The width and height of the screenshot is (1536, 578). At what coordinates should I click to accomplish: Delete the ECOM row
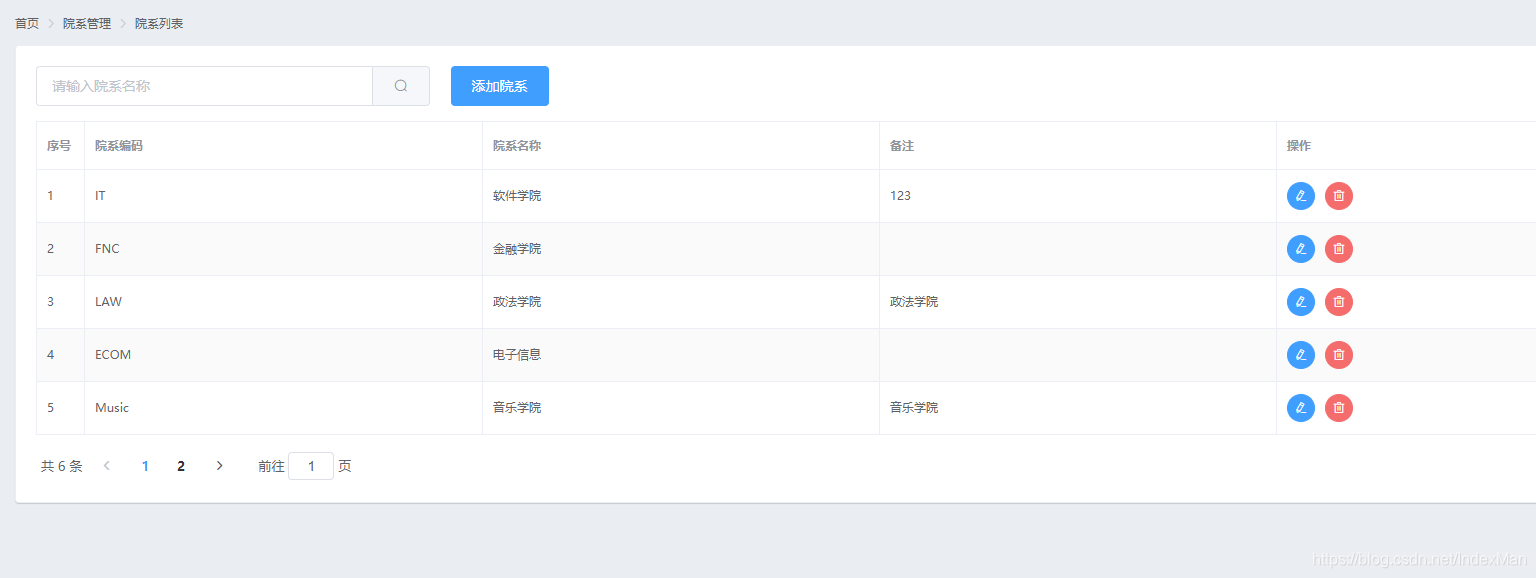pos(1339,355)
